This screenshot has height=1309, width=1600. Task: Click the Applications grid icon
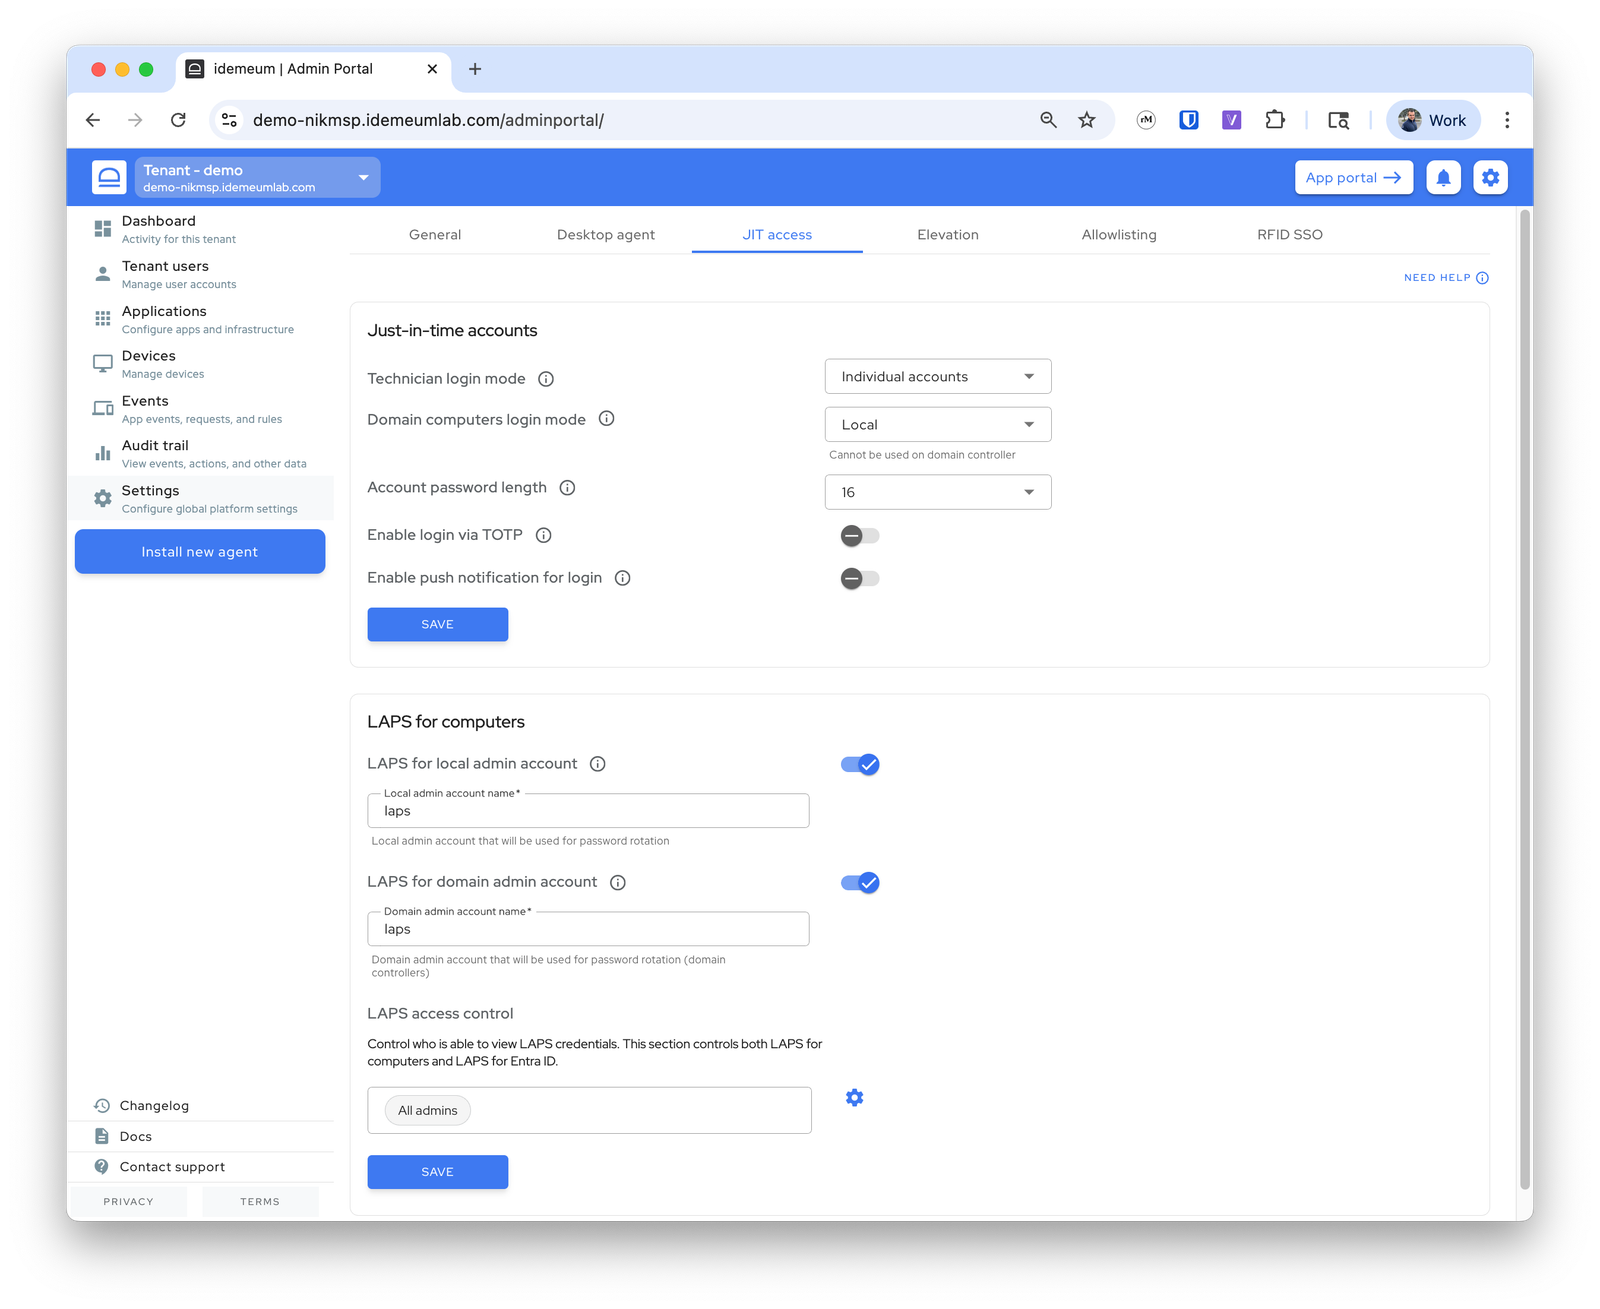point(102,319)
